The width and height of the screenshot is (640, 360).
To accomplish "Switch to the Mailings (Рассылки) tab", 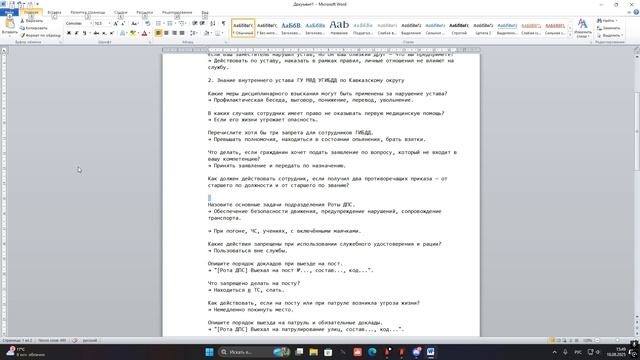I will tap(144, 12).
